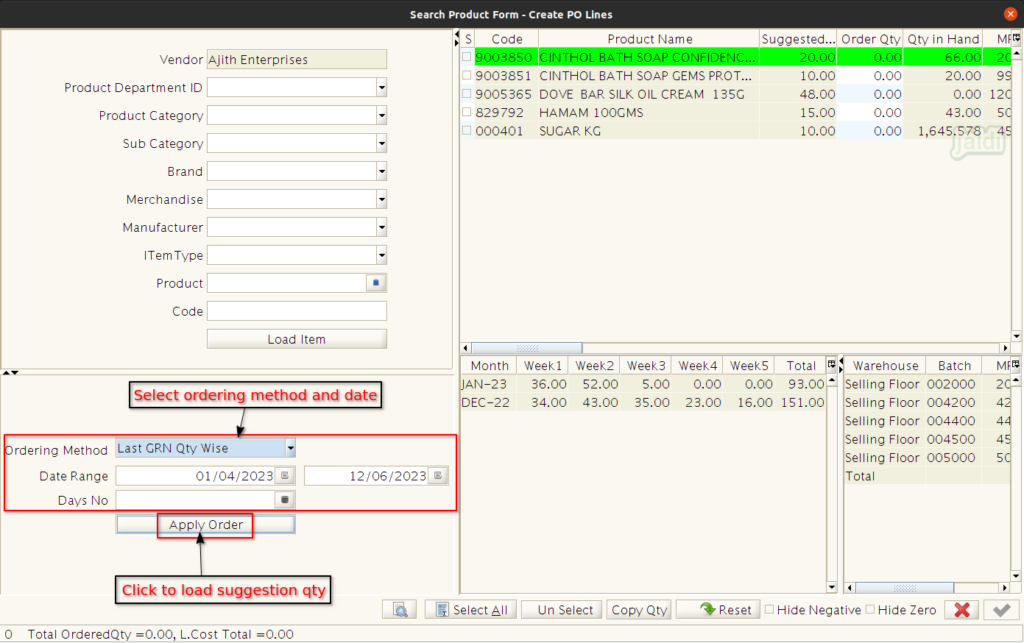
Task: Open the product lookup icon beside Product field
Action: tap(376, 283)
